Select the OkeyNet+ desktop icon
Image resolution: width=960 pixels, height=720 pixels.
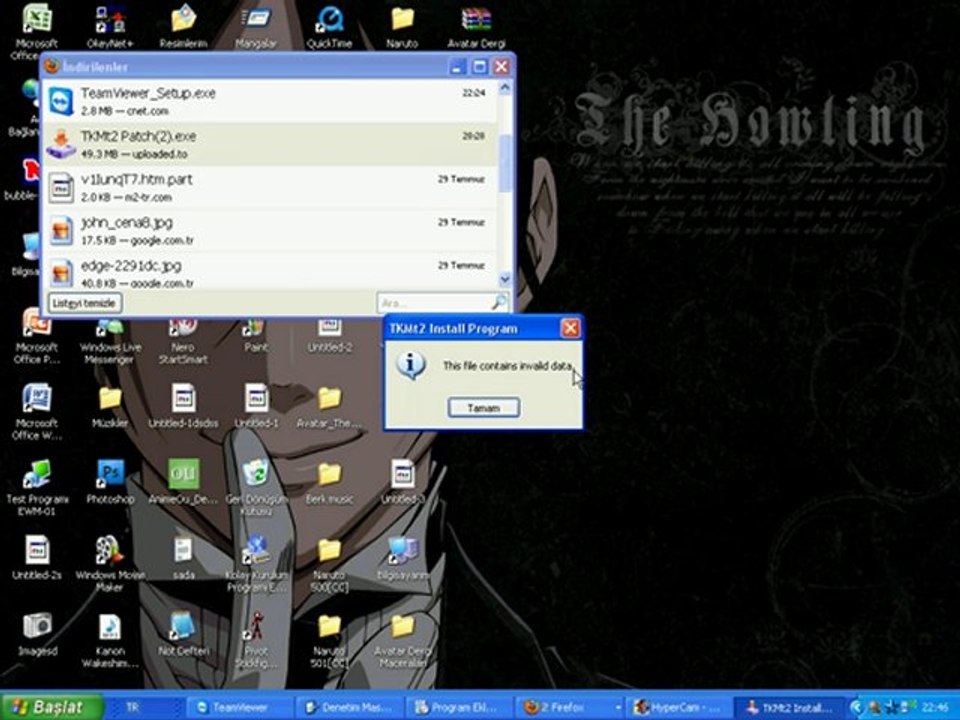110,27
